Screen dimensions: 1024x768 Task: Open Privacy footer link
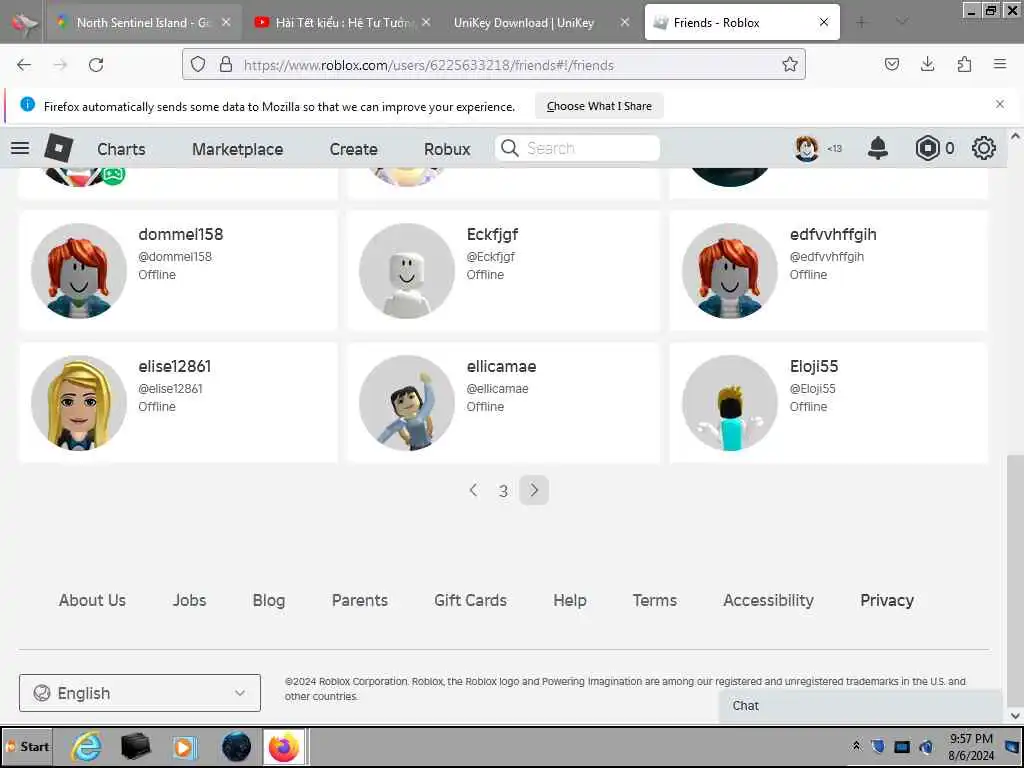(x=887, y=600)
